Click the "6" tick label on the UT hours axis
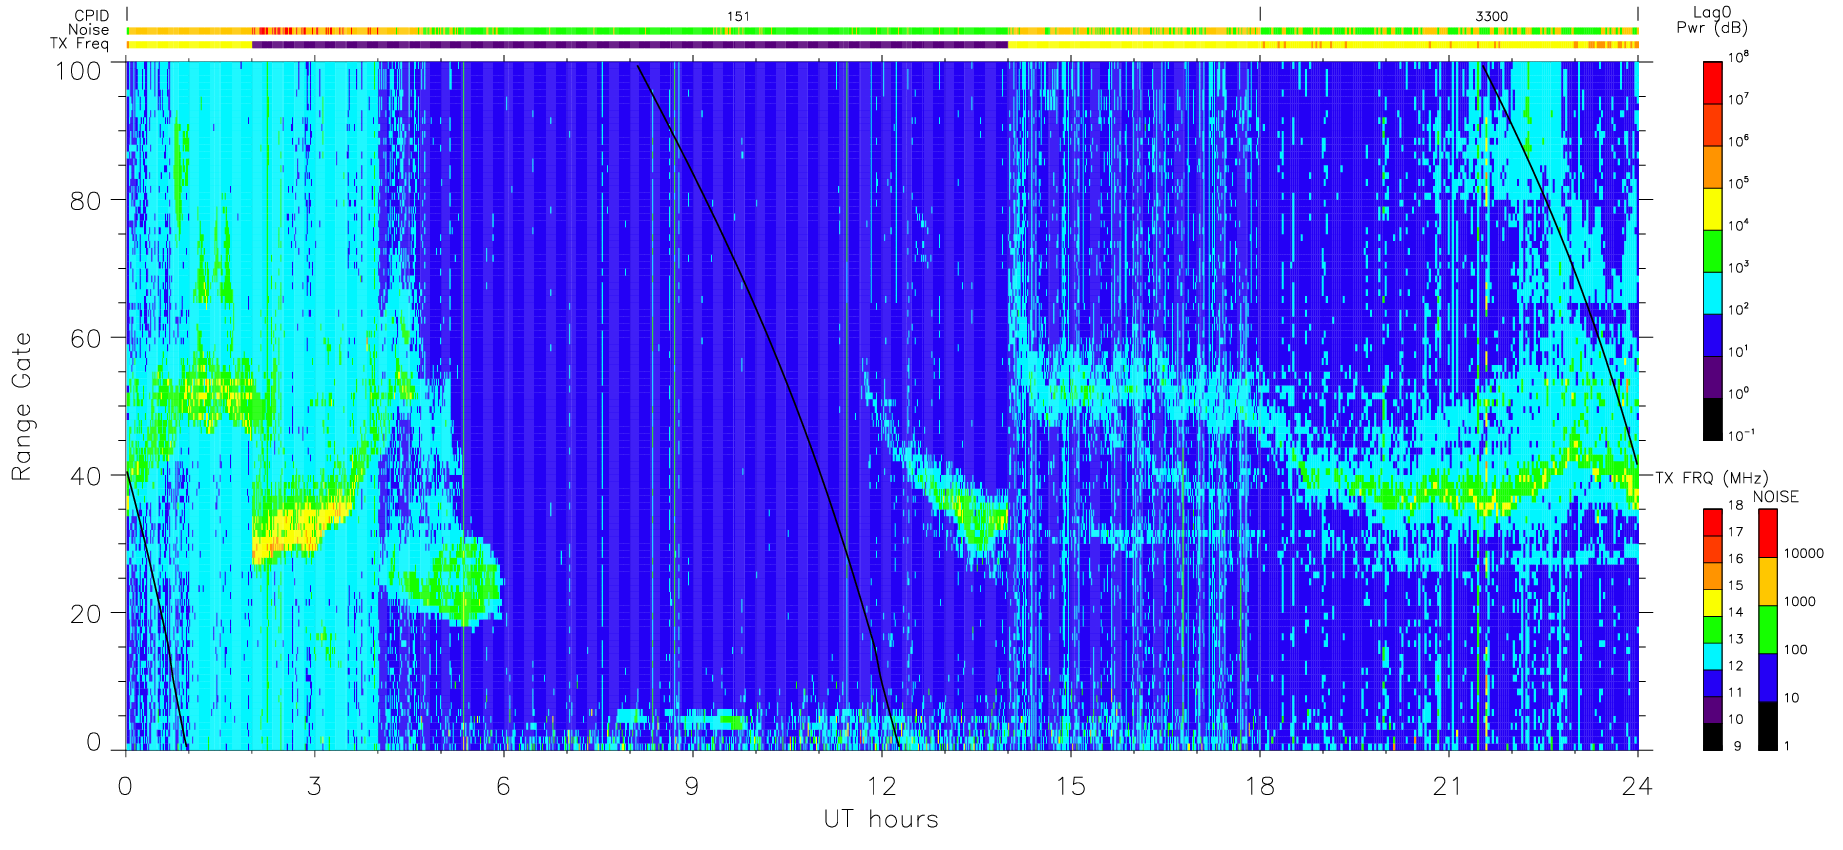1843x850 pixels. click(503, 786)
